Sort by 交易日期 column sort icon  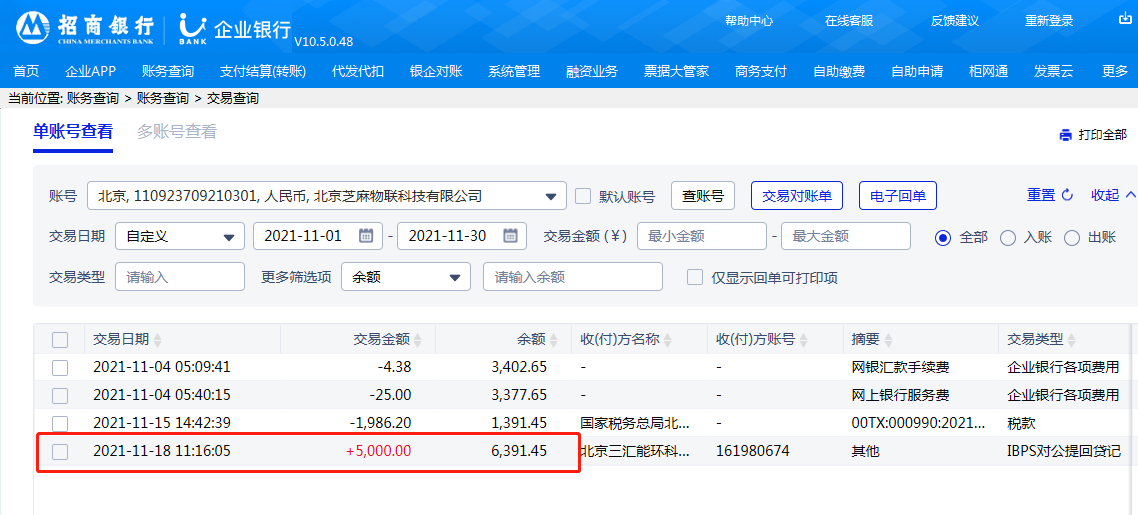pos(158,340)
